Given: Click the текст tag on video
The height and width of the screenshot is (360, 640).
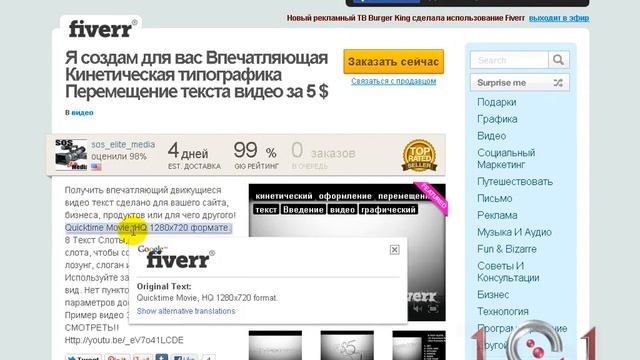Looking at the screenshot, I should coord(266,209).
